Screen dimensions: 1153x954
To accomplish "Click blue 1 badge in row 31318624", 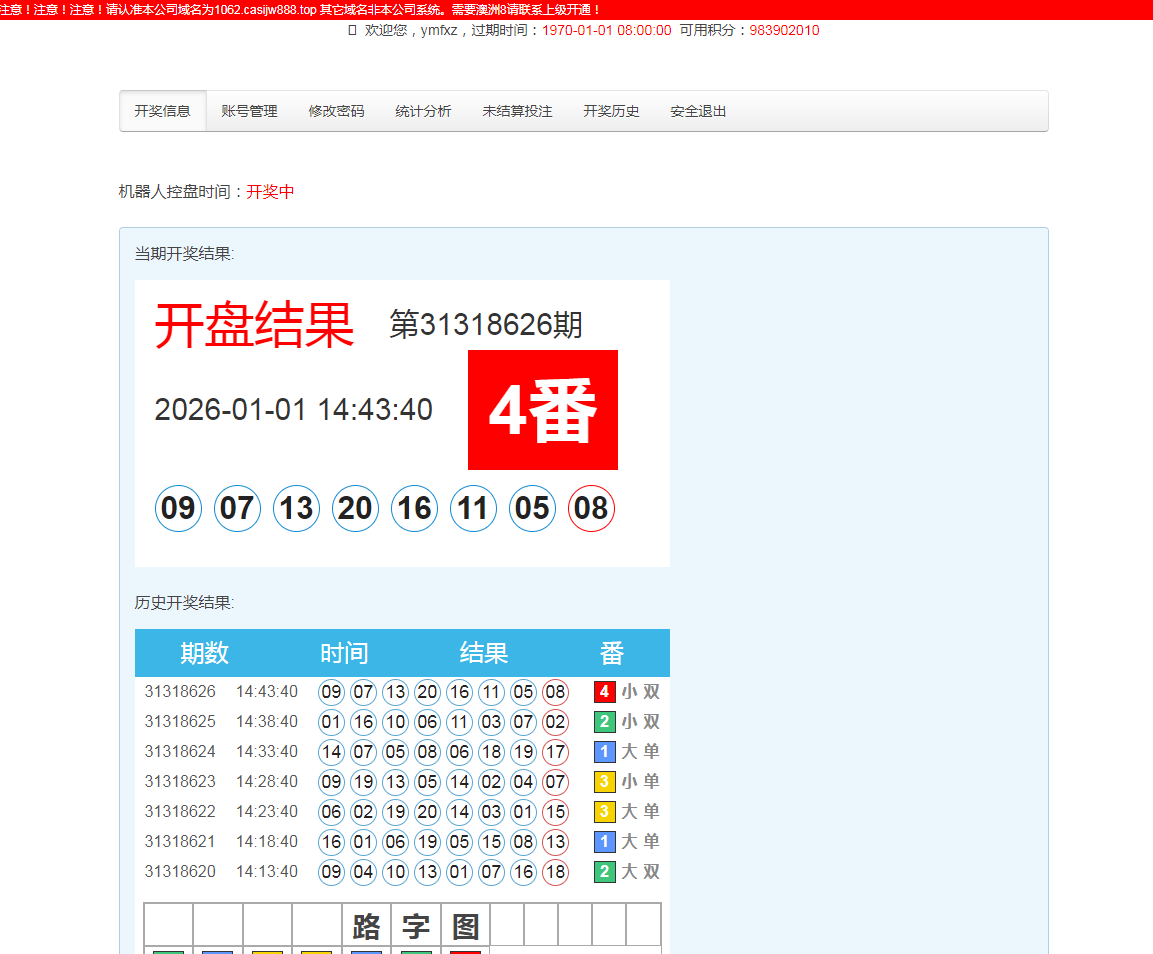I will (x=604, y=752).
